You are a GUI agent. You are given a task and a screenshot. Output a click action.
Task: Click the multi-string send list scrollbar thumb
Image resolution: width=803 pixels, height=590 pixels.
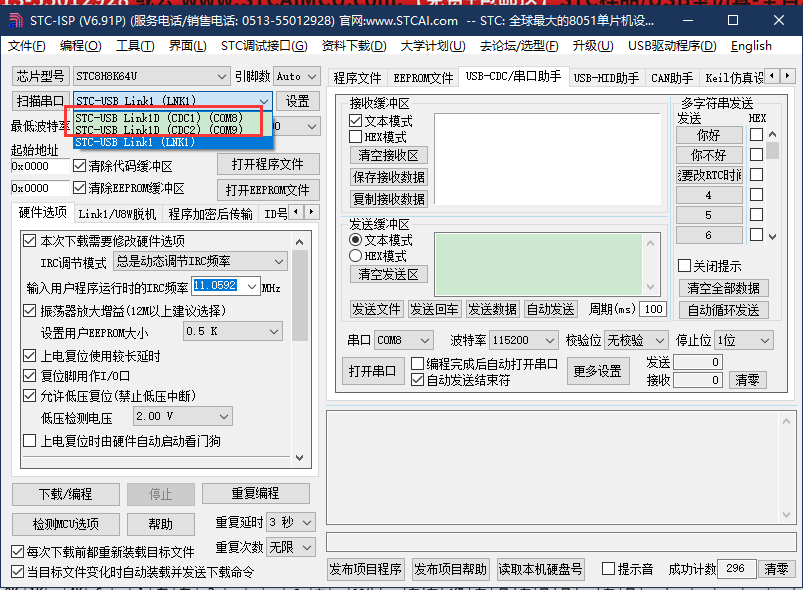pos(773,151)
